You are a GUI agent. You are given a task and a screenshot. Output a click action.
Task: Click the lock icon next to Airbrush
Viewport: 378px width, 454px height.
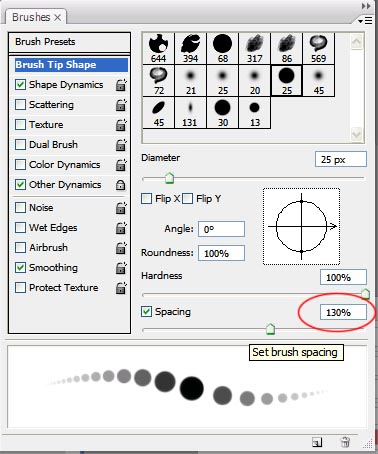click(121, 248)
